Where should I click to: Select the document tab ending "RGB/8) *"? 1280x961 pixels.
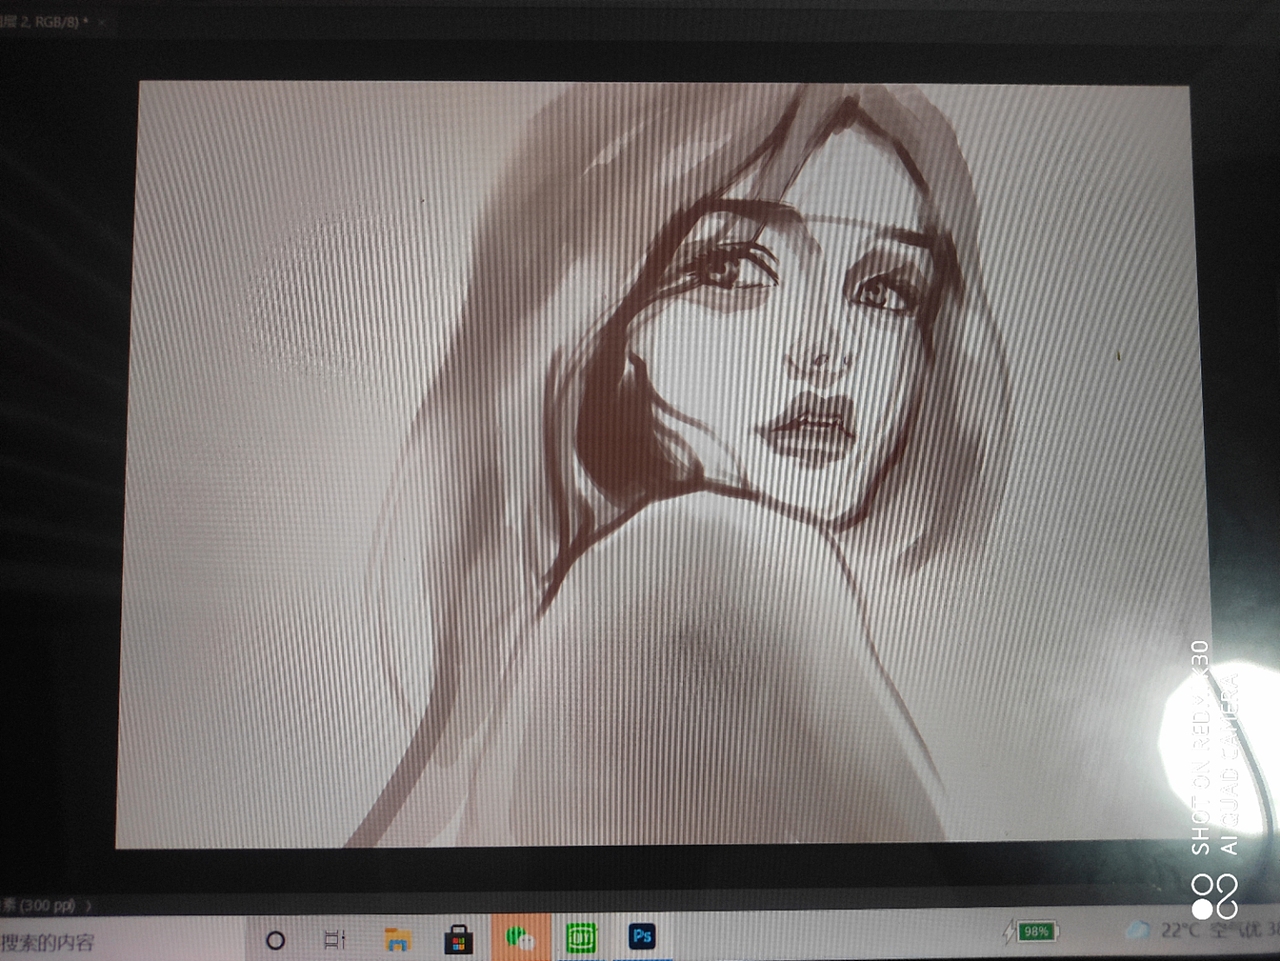(x=43, y=21)
